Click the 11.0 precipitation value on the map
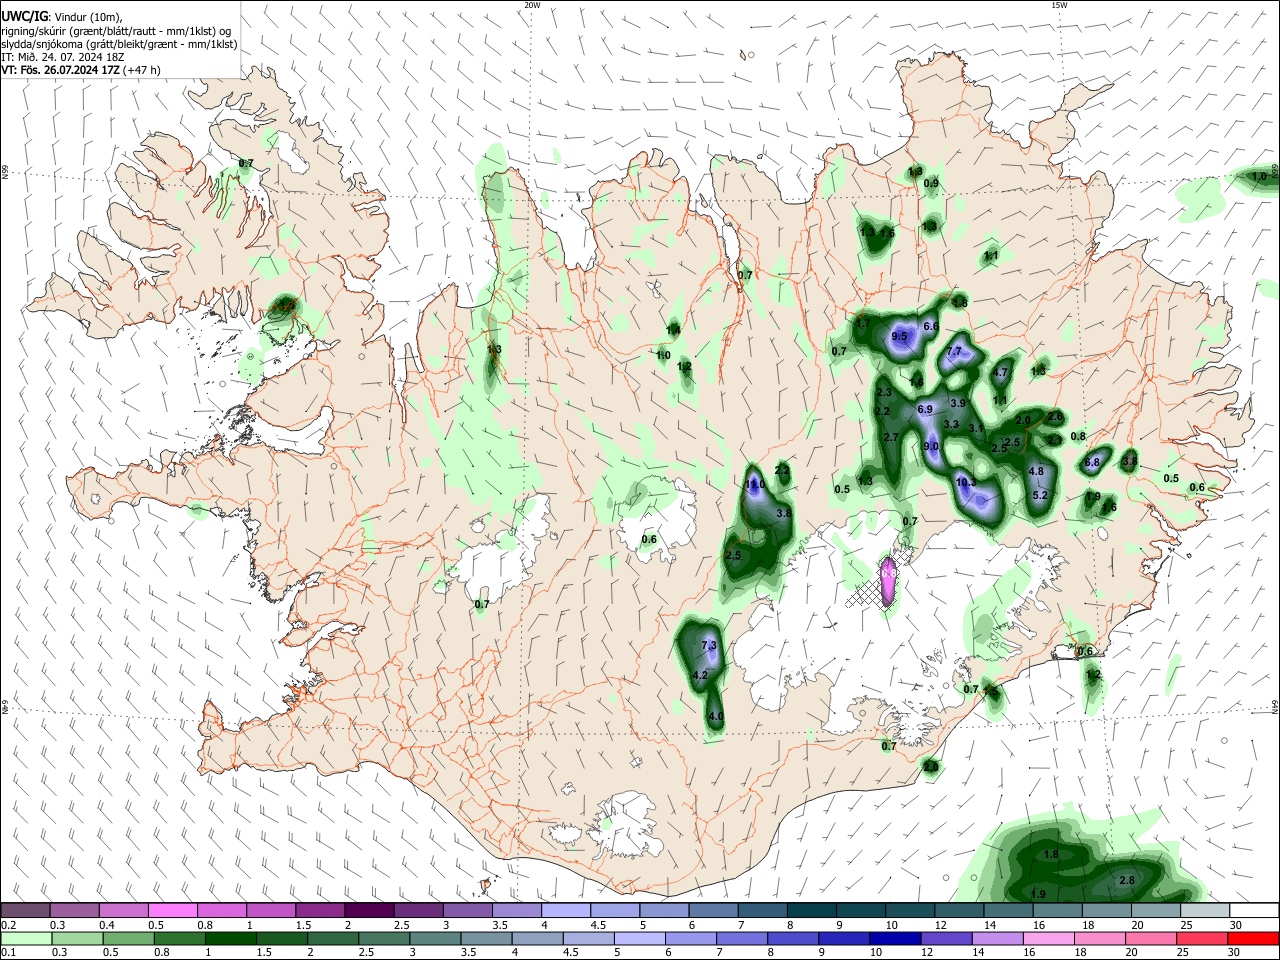Image resolution: width=1280 pixels, height=960 pixels. (755, 484)
